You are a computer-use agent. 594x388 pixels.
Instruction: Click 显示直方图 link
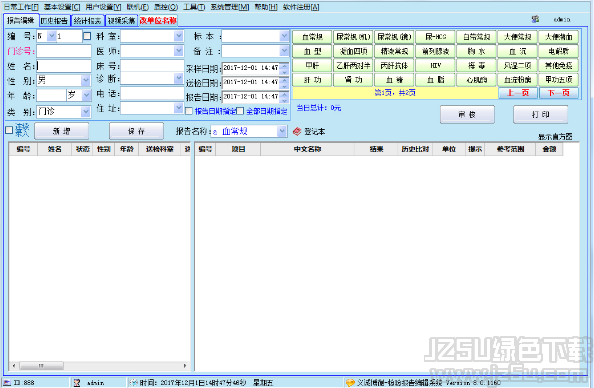[555, 137]
